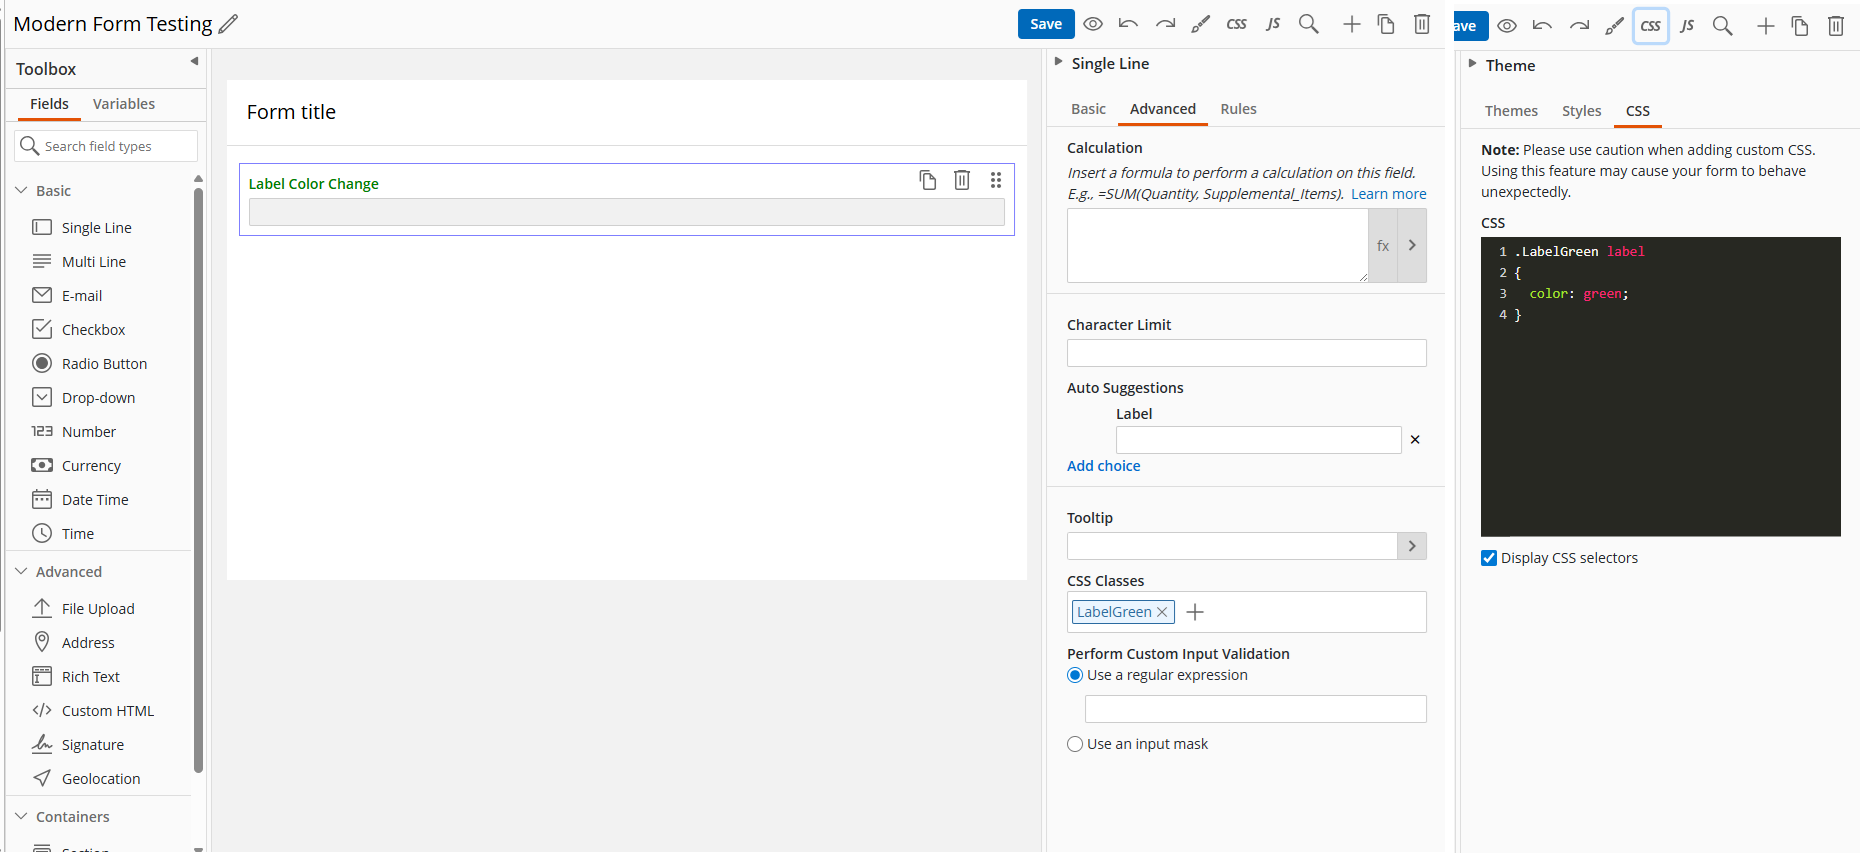Select the Fields tab in Toolbox
The height and width of the screenshot is (853, 1860).
(49, 104)
